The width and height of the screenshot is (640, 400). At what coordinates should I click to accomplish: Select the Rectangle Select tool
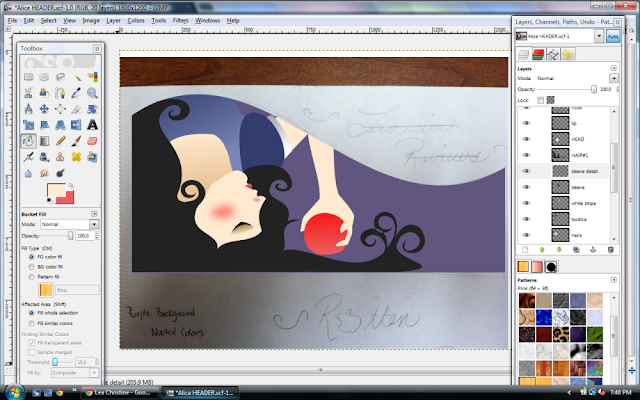[x=28, y=77]
